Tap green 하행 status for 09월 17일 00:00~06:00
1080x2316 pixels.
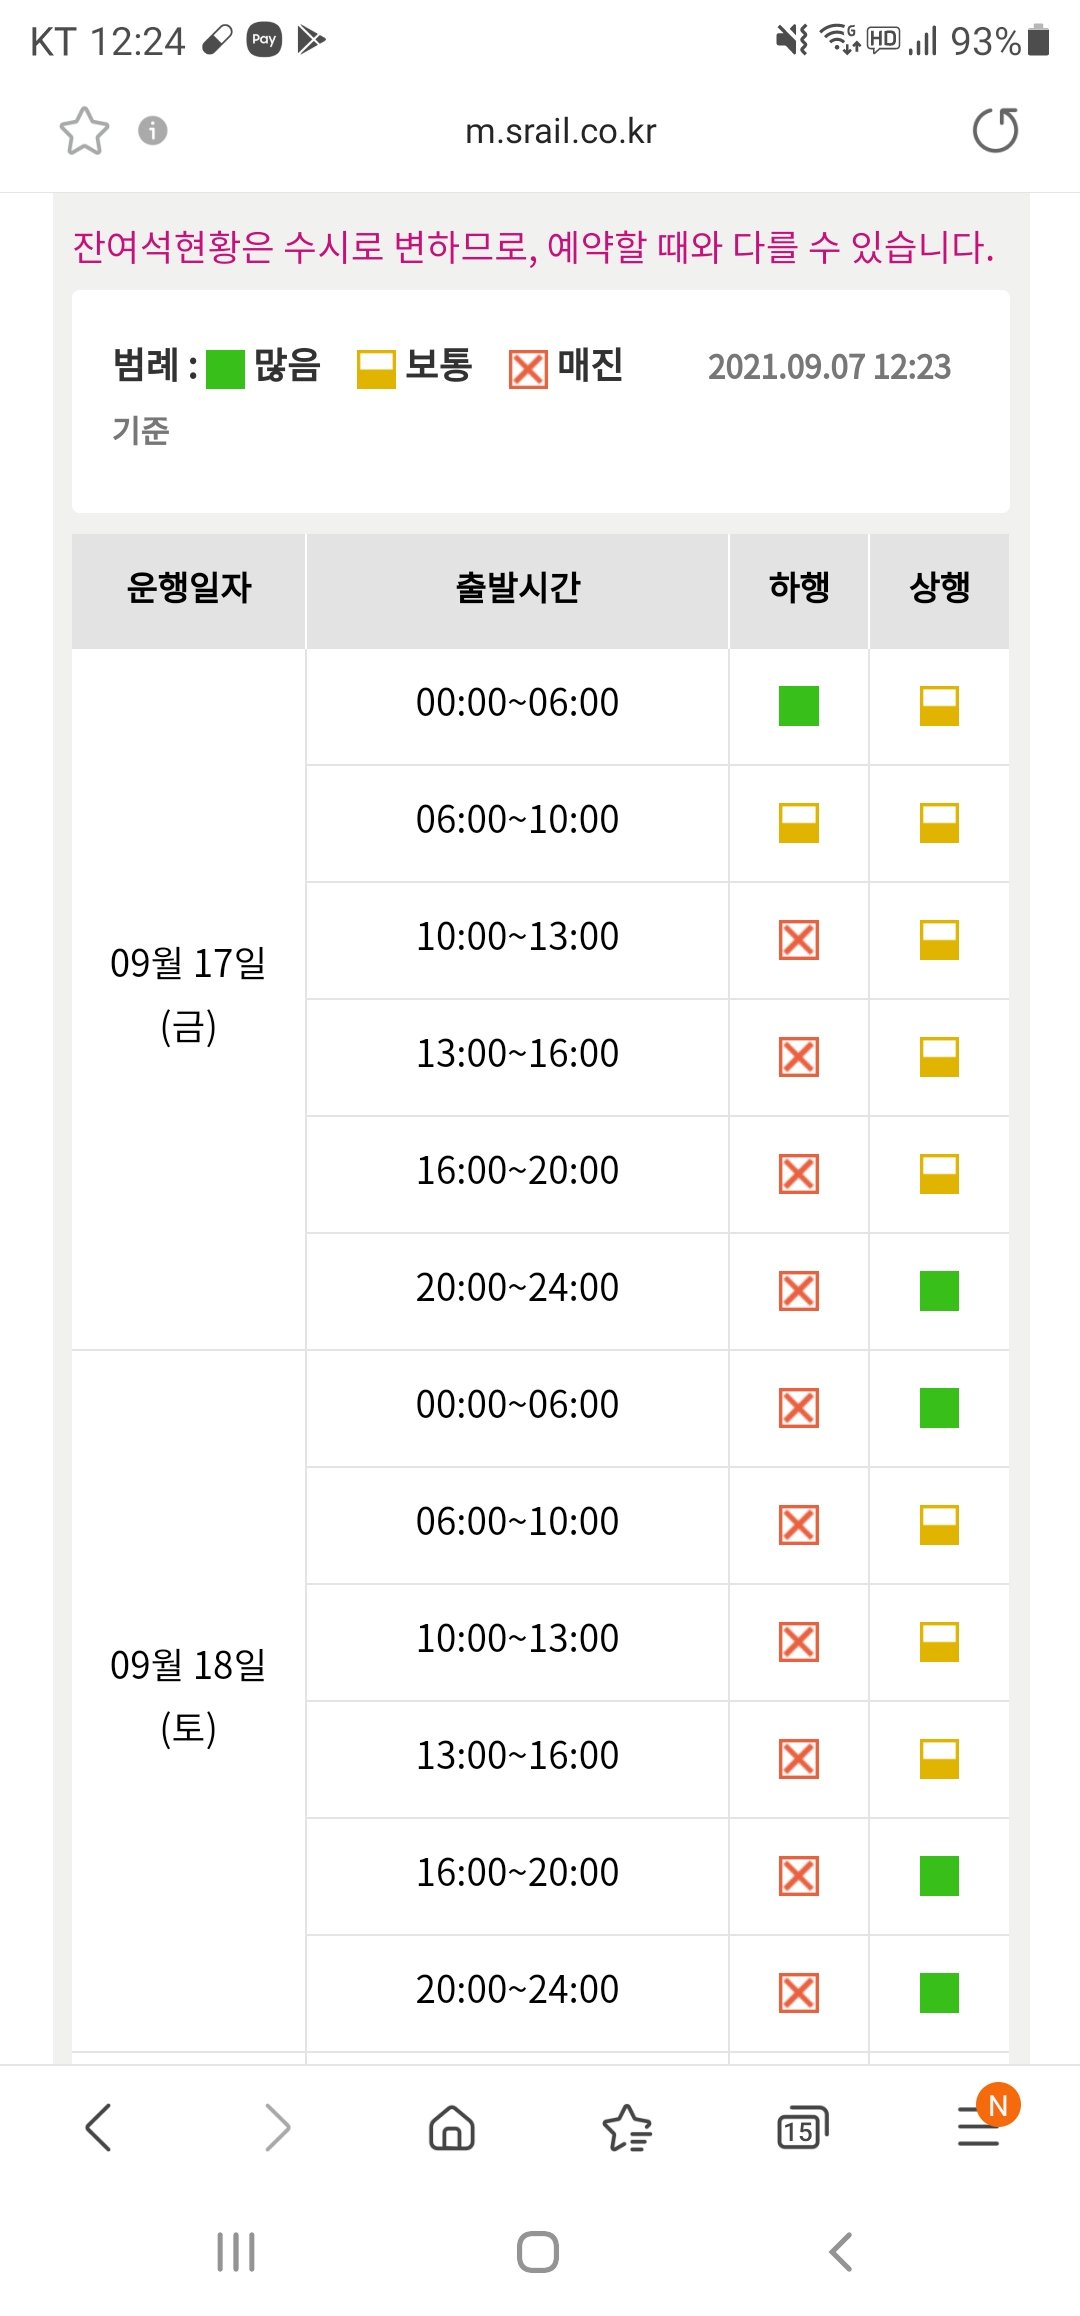pos(799,705)
